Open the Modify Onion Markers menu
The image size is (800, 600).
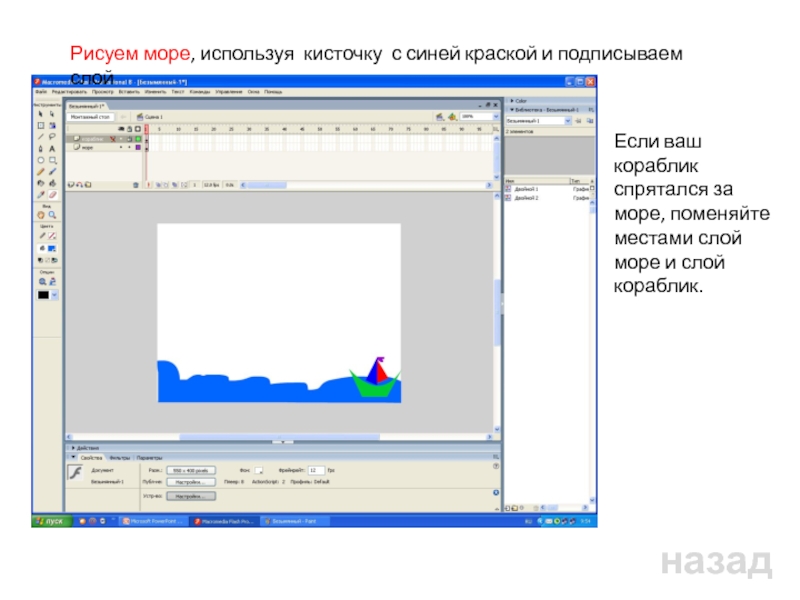[184, 185]
